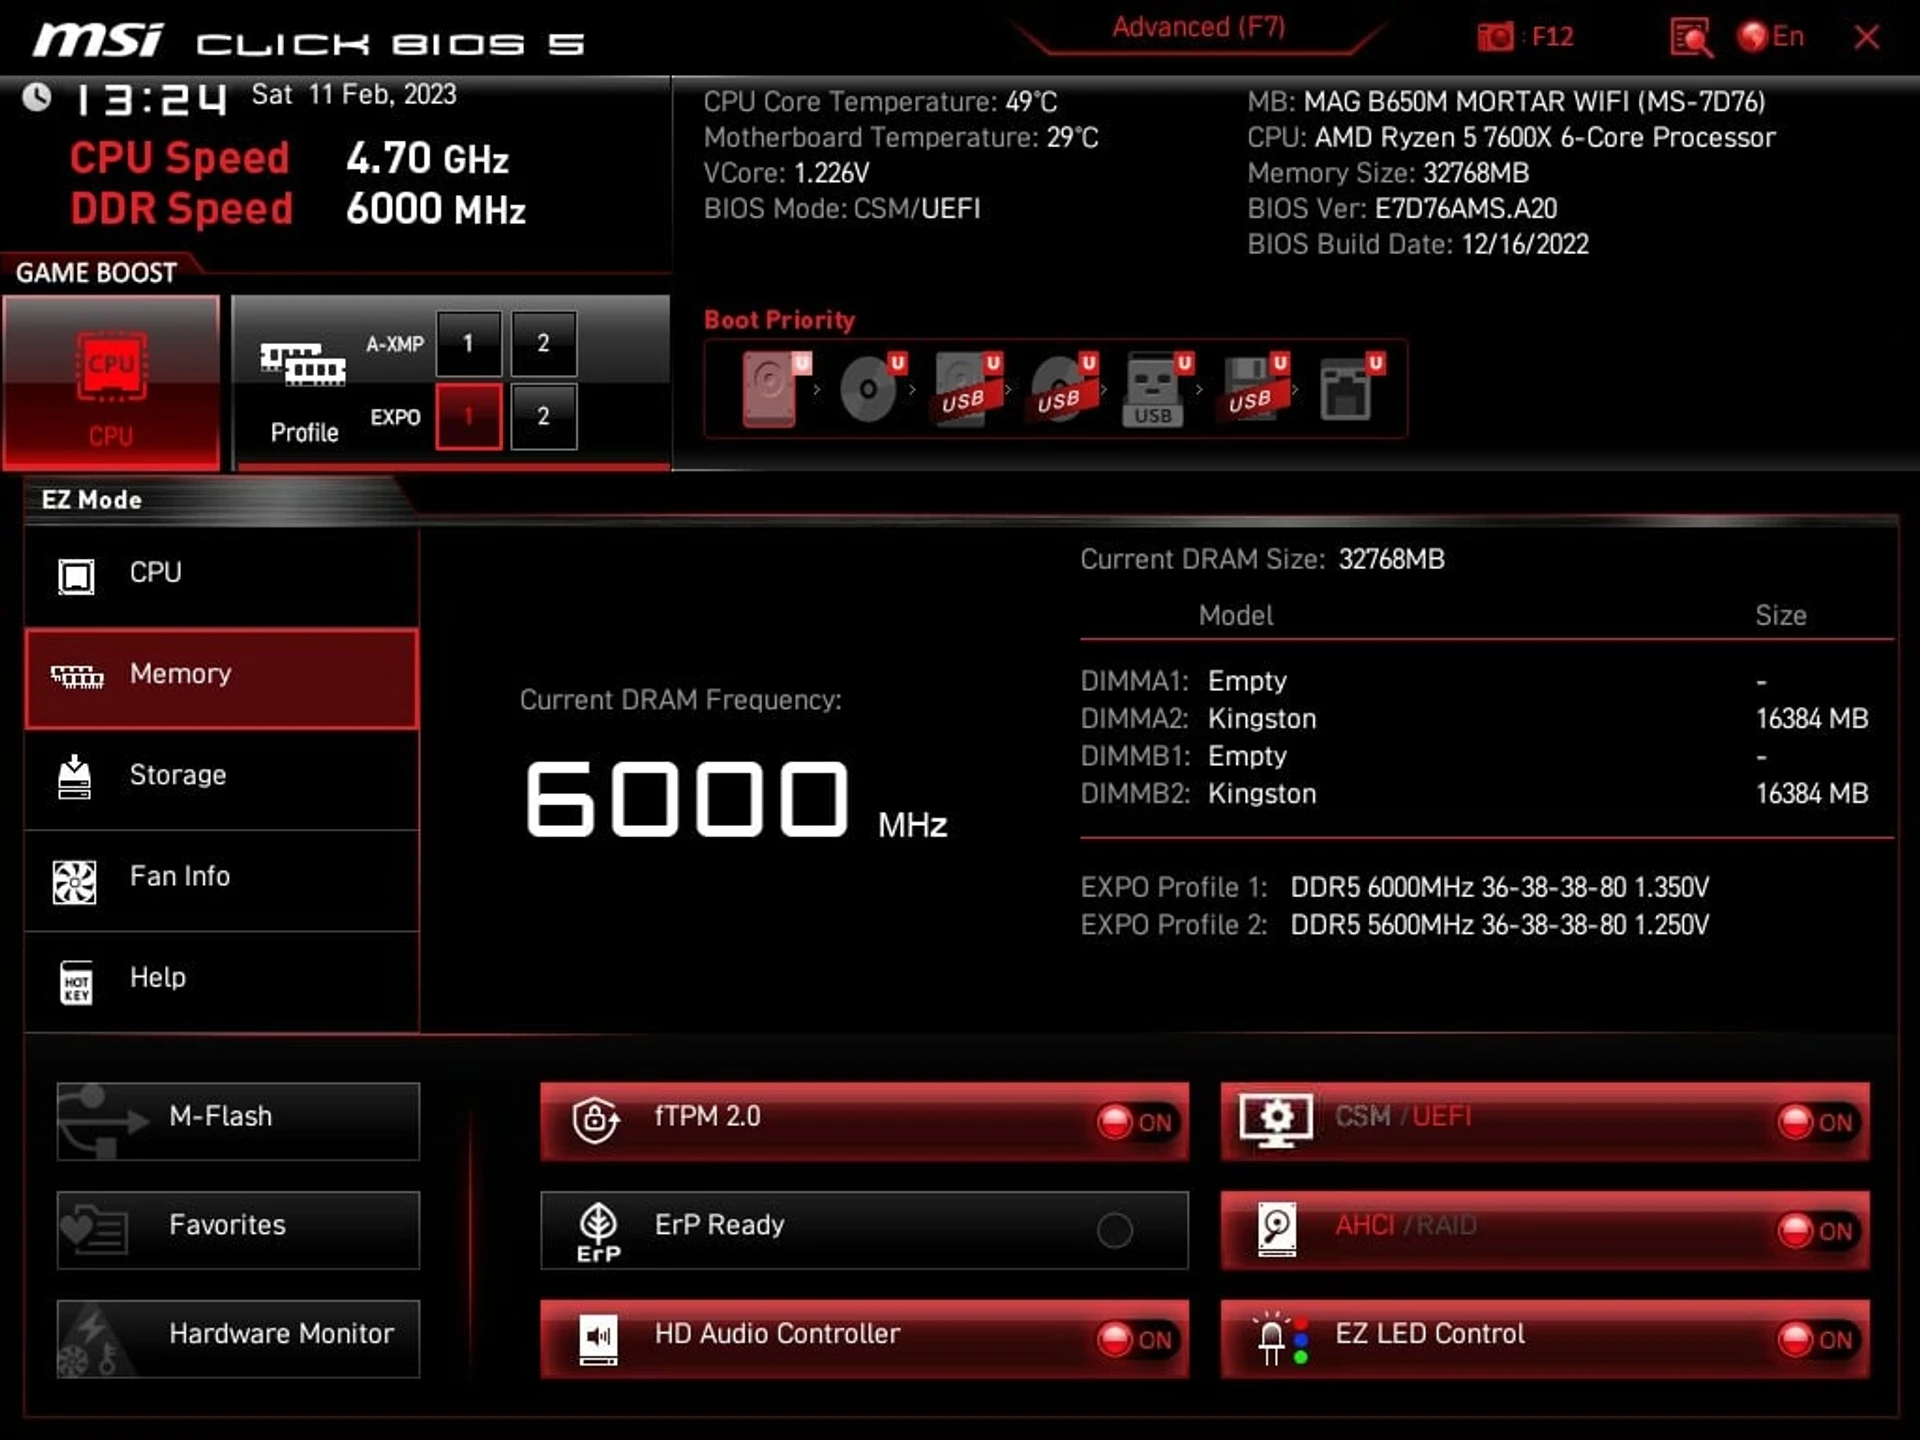
Task: Toggle CSM / UEFI switch
Action: tap(1816, 1122)
